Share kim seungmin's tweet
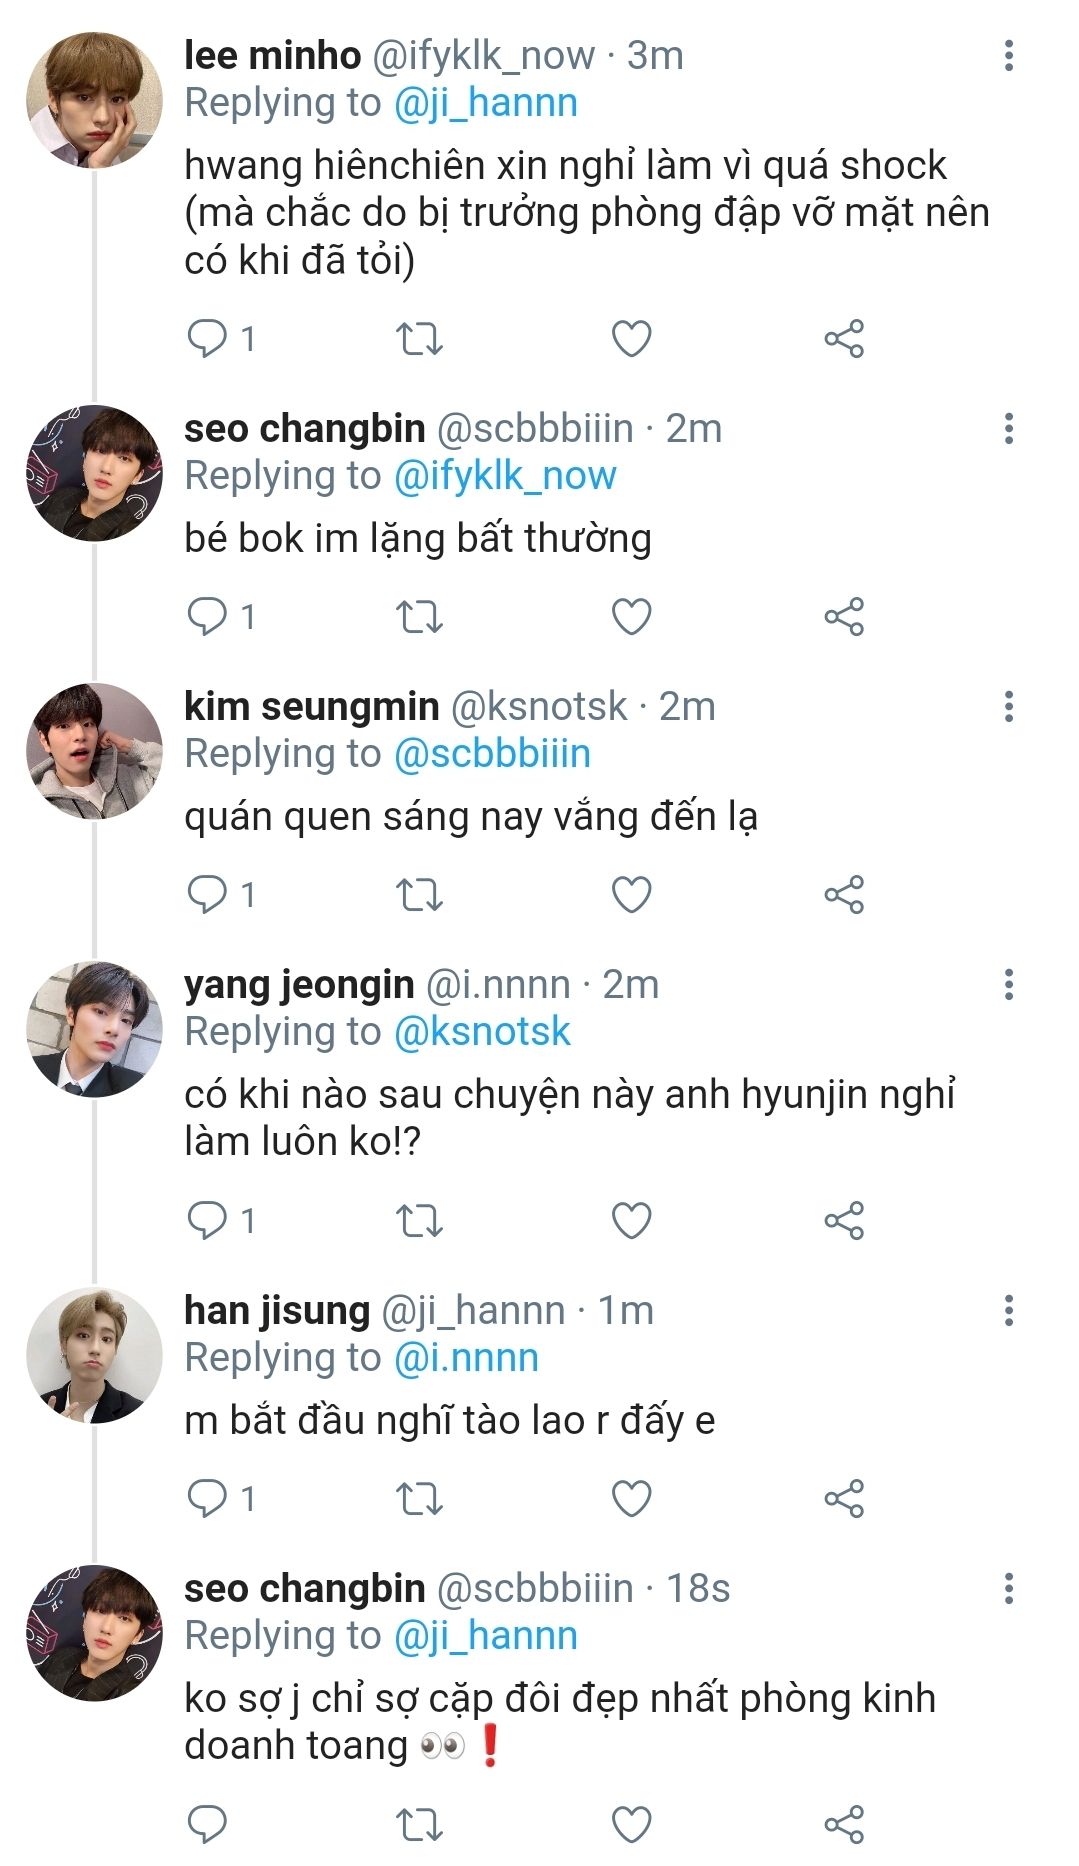1079x1866 pixels. click(x=844, y=894)
